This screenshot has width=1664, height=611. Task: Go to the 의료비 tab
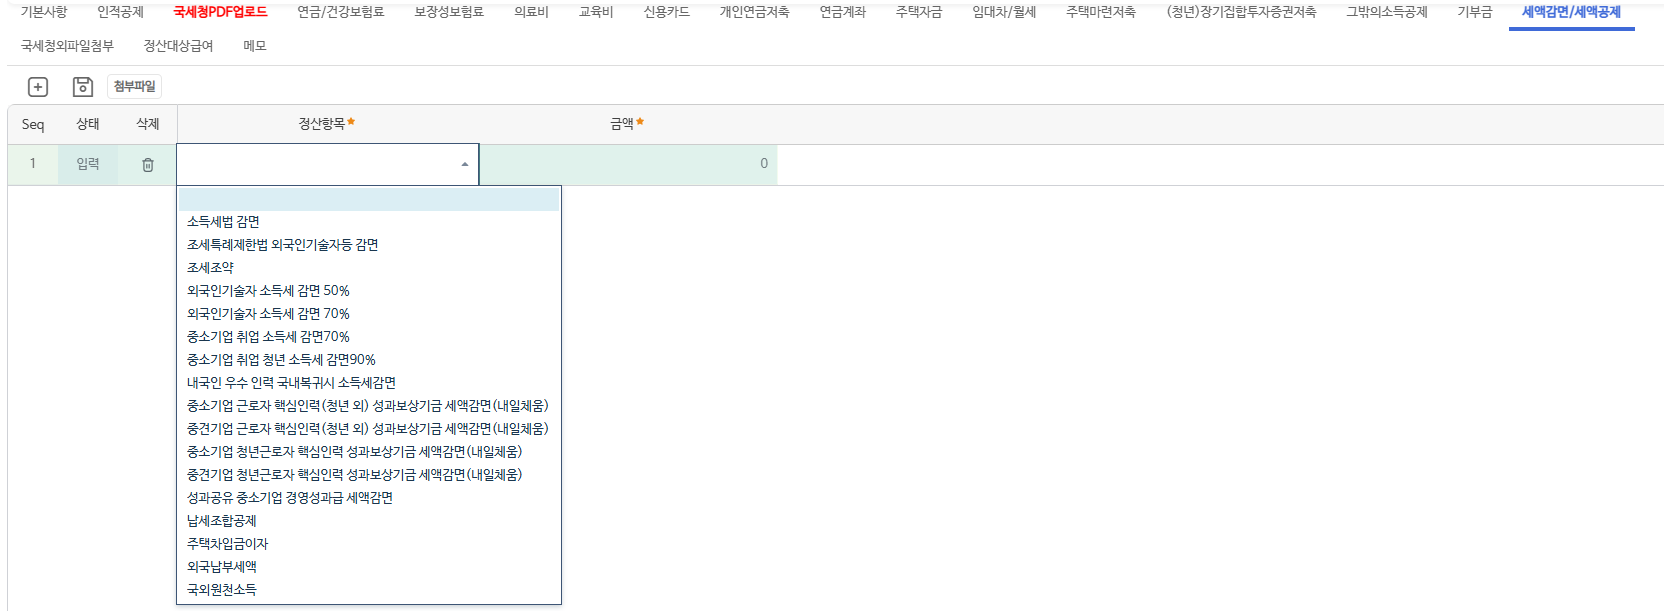tap(531, 12)
